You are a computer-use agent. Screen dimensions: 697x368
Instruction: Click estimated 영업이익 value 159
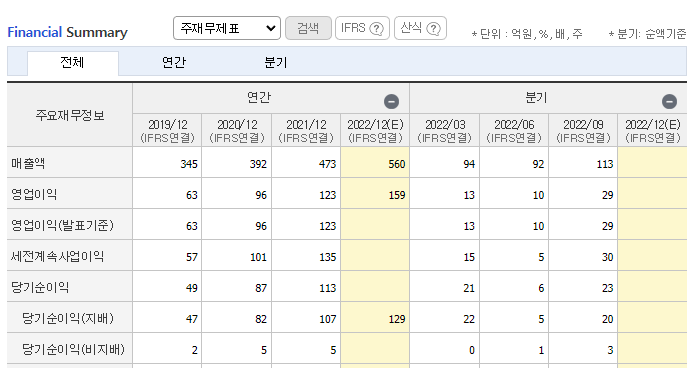pyautogui.click(x=397, y=195)
